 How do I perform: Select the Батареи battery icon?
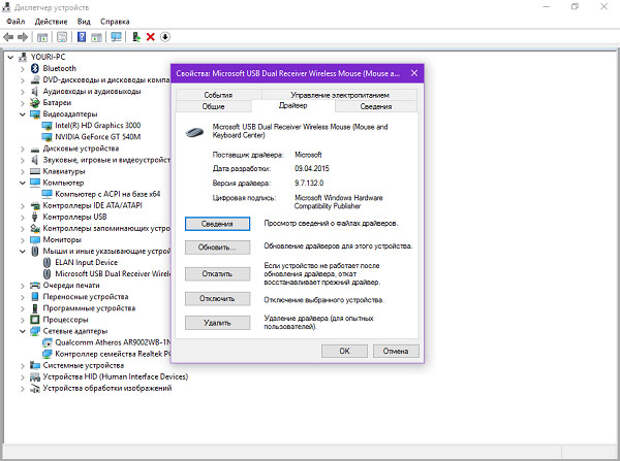[35, 103]
